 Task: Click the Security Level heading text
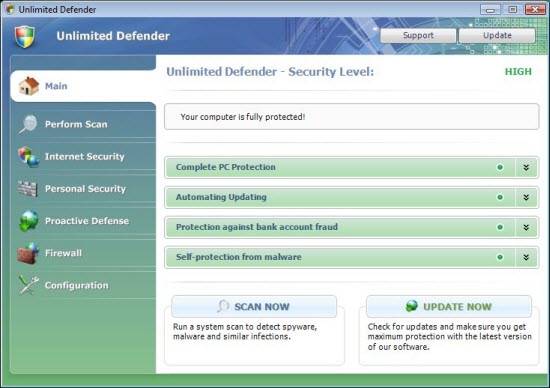[270, 72]
